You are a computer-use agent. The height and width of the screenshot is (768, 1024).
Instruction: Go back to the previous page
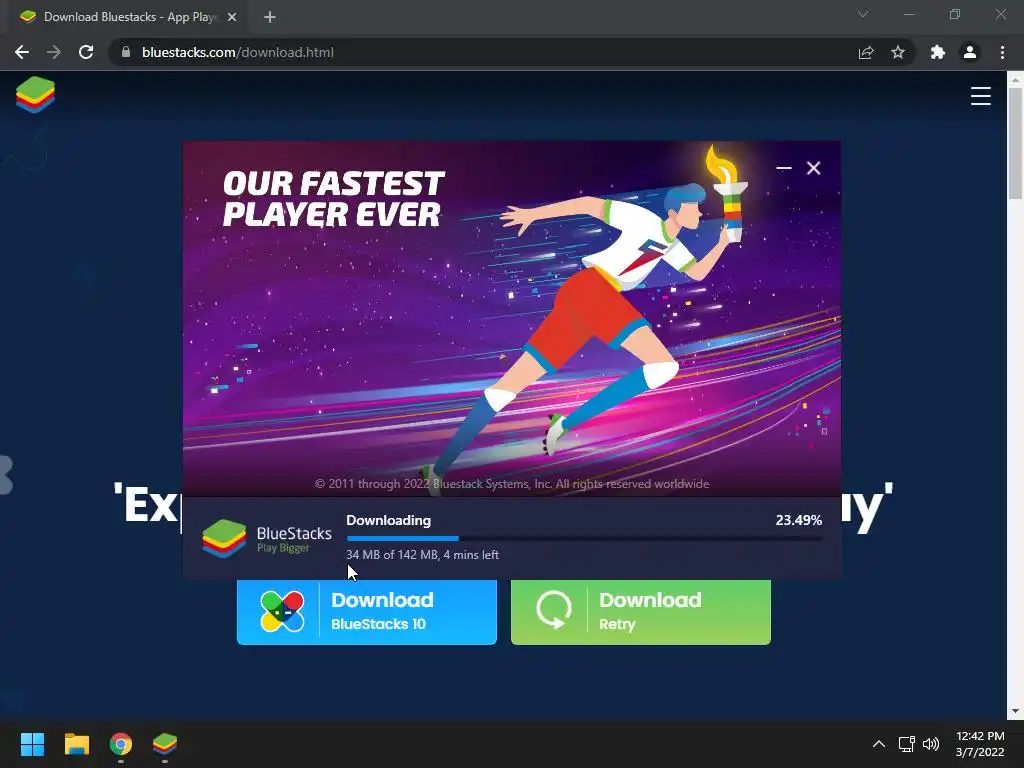pyautogui.click(x=22, y=52)
